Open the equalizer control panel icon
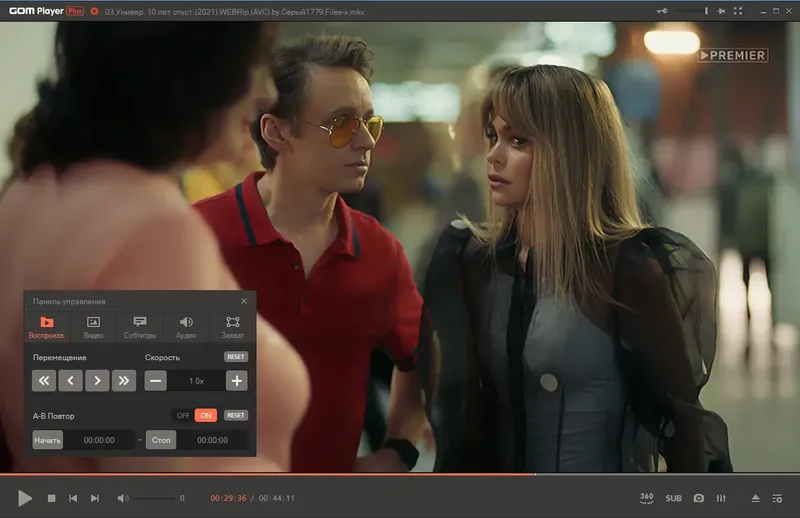This screenshot has height=518, width=800. (722, 498)
